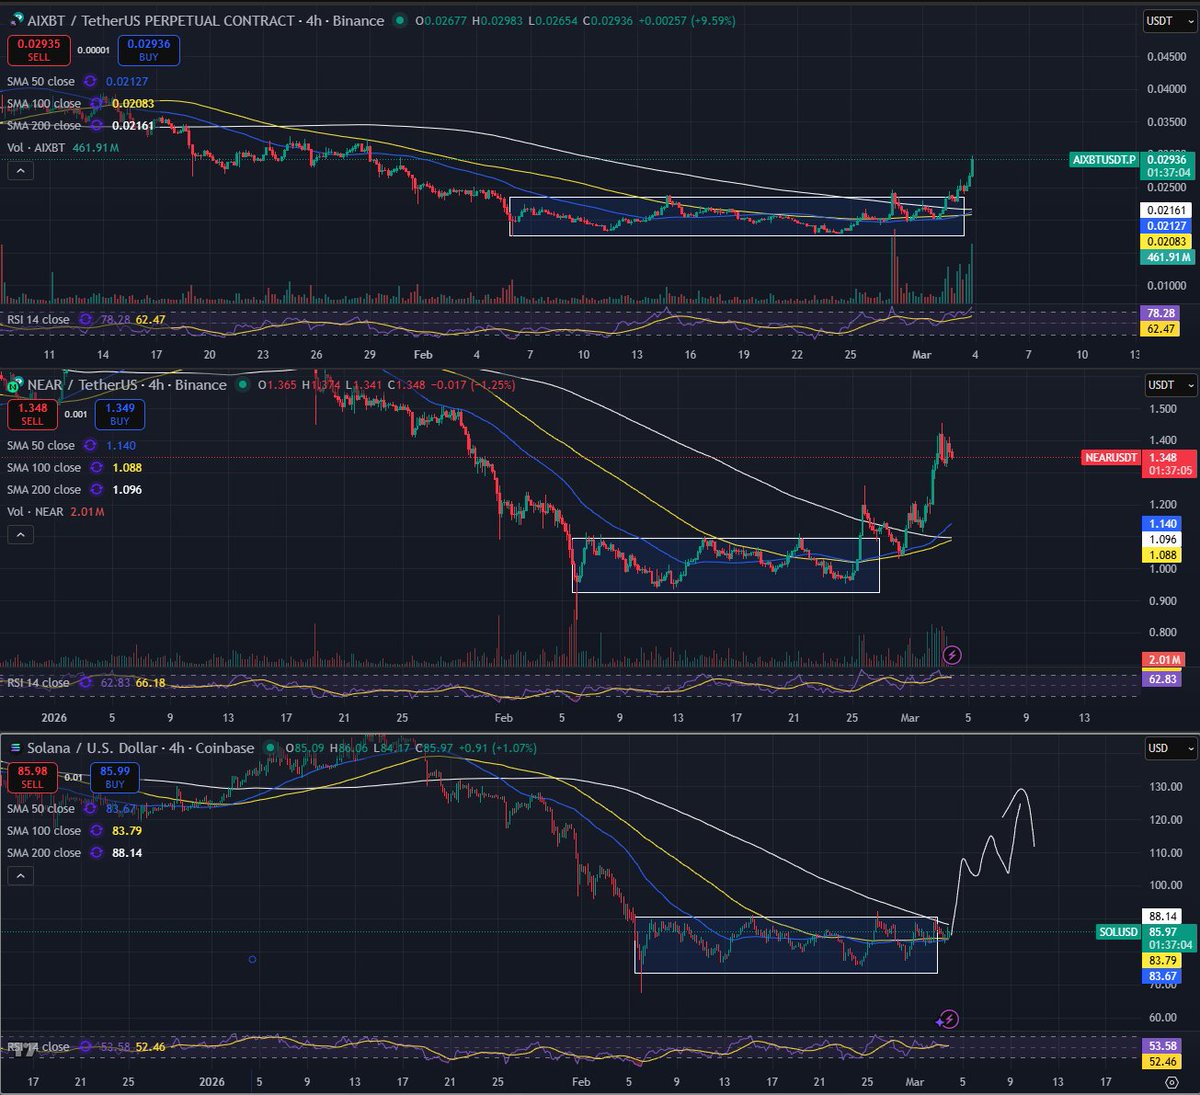This screenshot has width=1200, height=1095.
Task: Select Solana / U.S. Dollar chart title
Action: [x=92, y=748]
